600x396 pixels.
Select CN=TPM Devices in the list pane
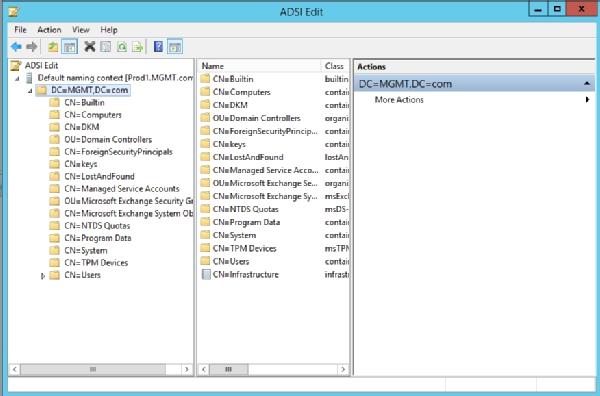(245, 248)
